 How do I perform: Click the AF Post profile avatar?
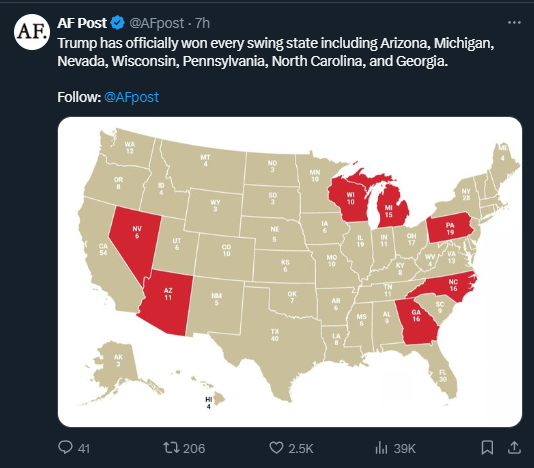click(x=32, y=32)
